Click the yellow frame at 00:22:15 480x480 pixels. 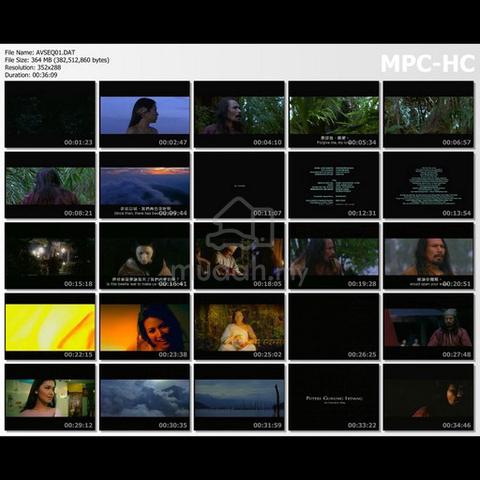coord(50,326)
